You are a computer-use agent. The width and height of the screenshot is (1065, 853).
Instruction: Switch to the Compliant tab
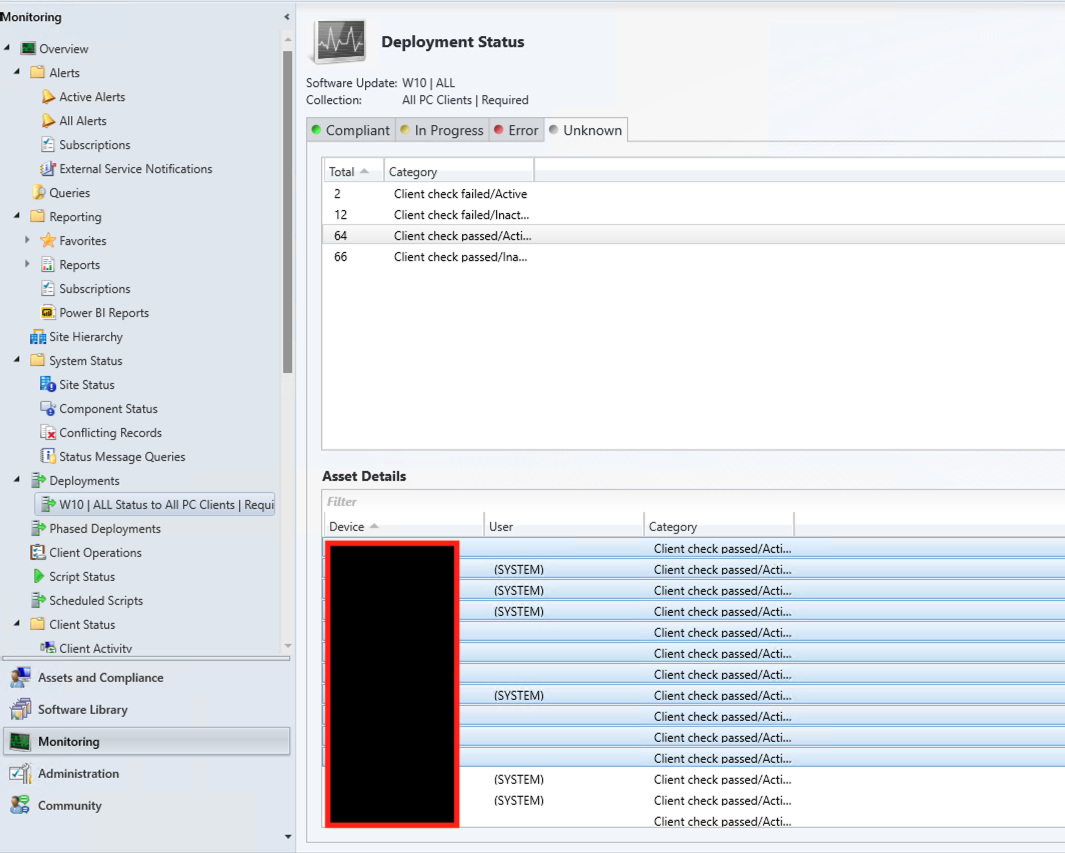[350, 130]
